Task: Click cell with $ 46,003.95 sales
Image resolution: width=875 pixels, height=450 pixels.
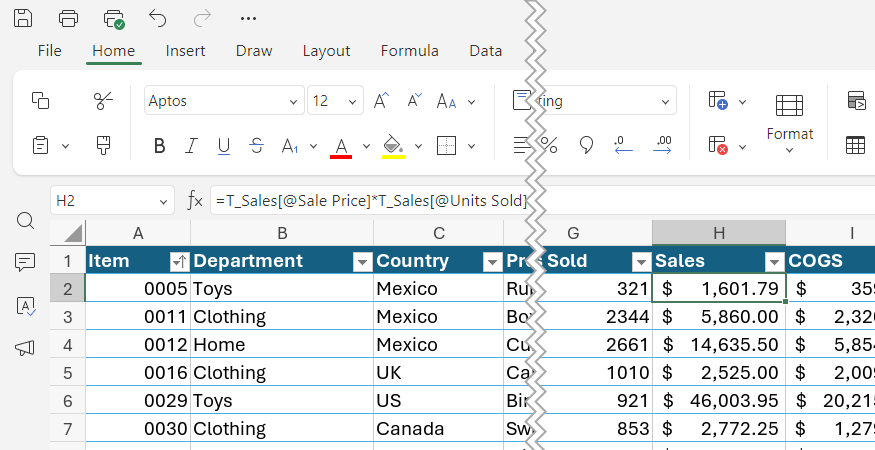Action: [719, 400]
